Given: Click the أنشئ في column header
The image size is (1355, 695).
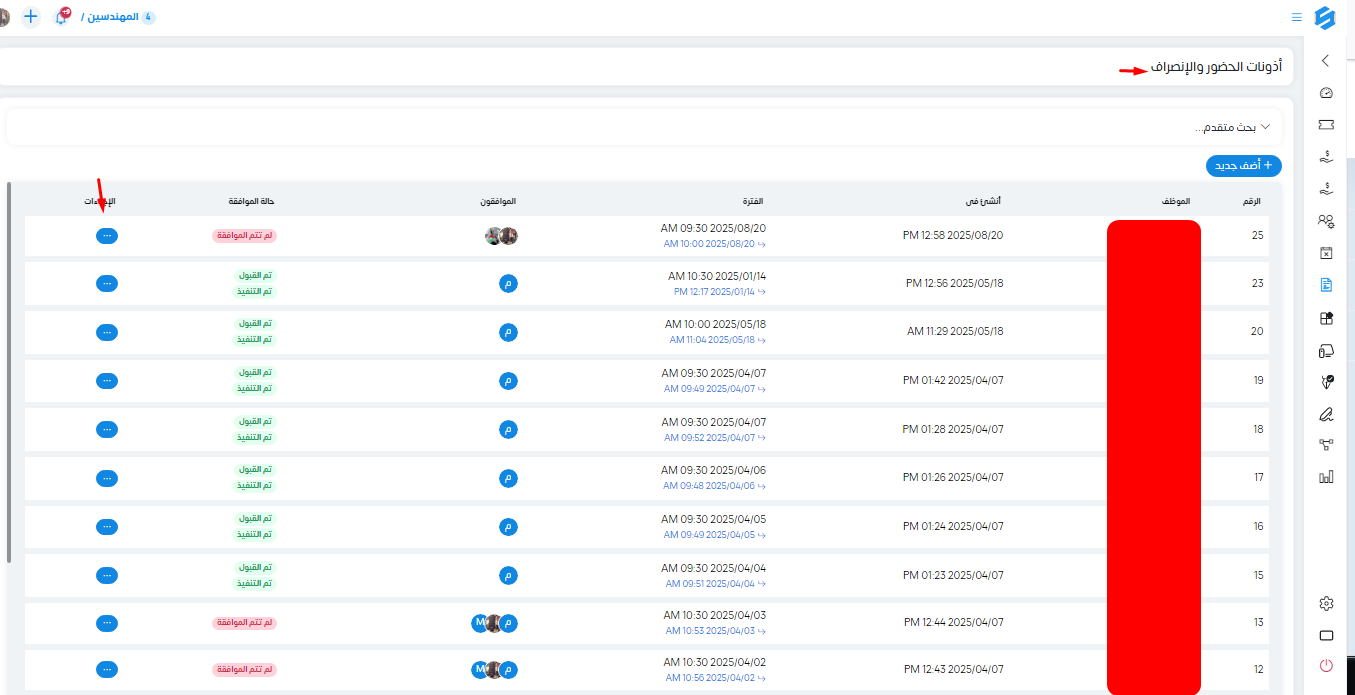Looking at the screenshot, I should click(983, 202).
